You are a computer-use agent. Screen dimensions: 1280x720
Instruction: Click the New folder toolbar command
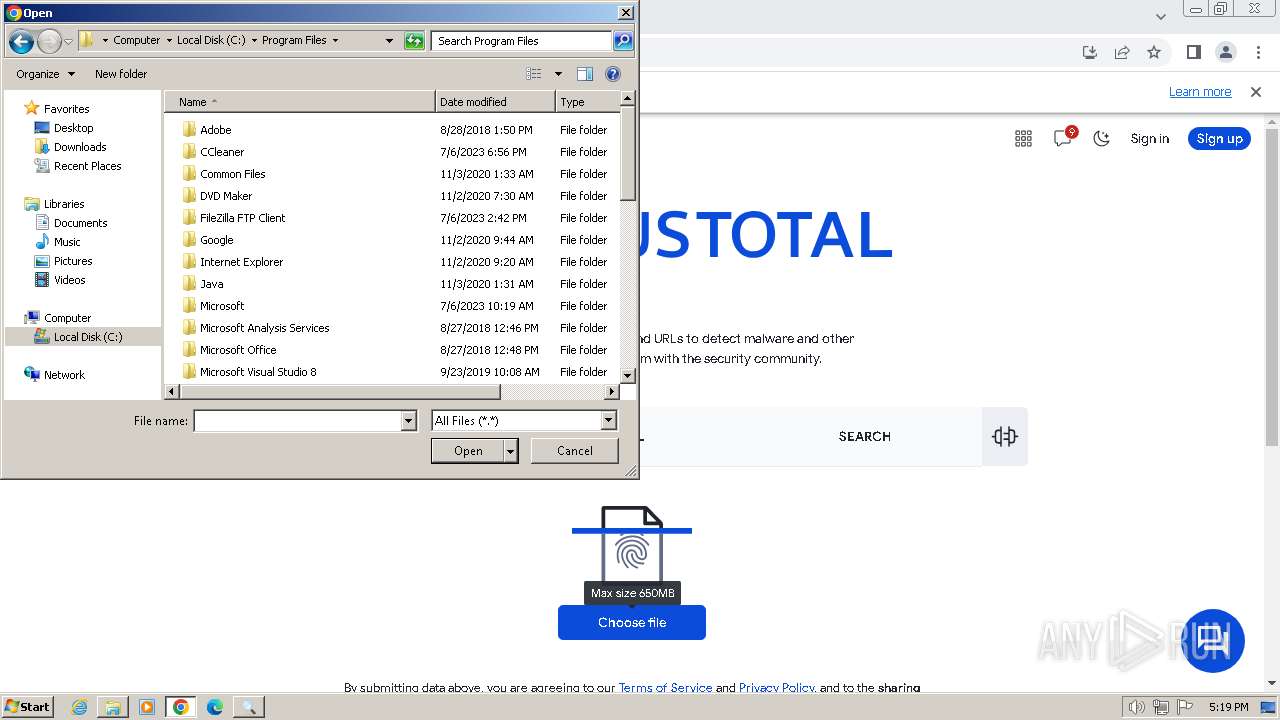pyautogui.click(x=121, y=74)
